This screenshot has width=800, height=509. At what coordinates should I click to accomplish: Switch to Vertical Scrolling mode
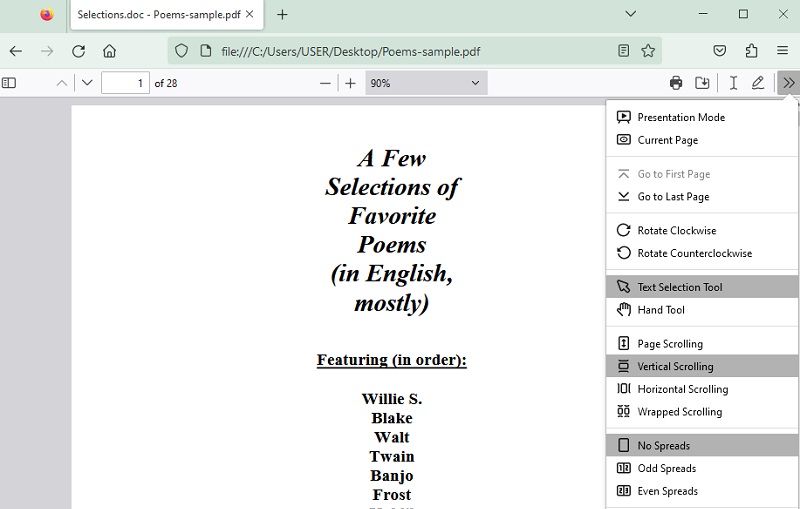[702, 366]
